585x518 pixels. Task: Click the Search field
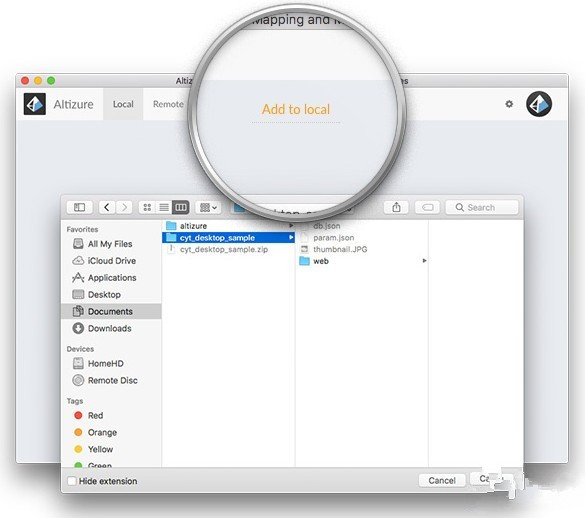pyautogui.click(x=482, y=207)
